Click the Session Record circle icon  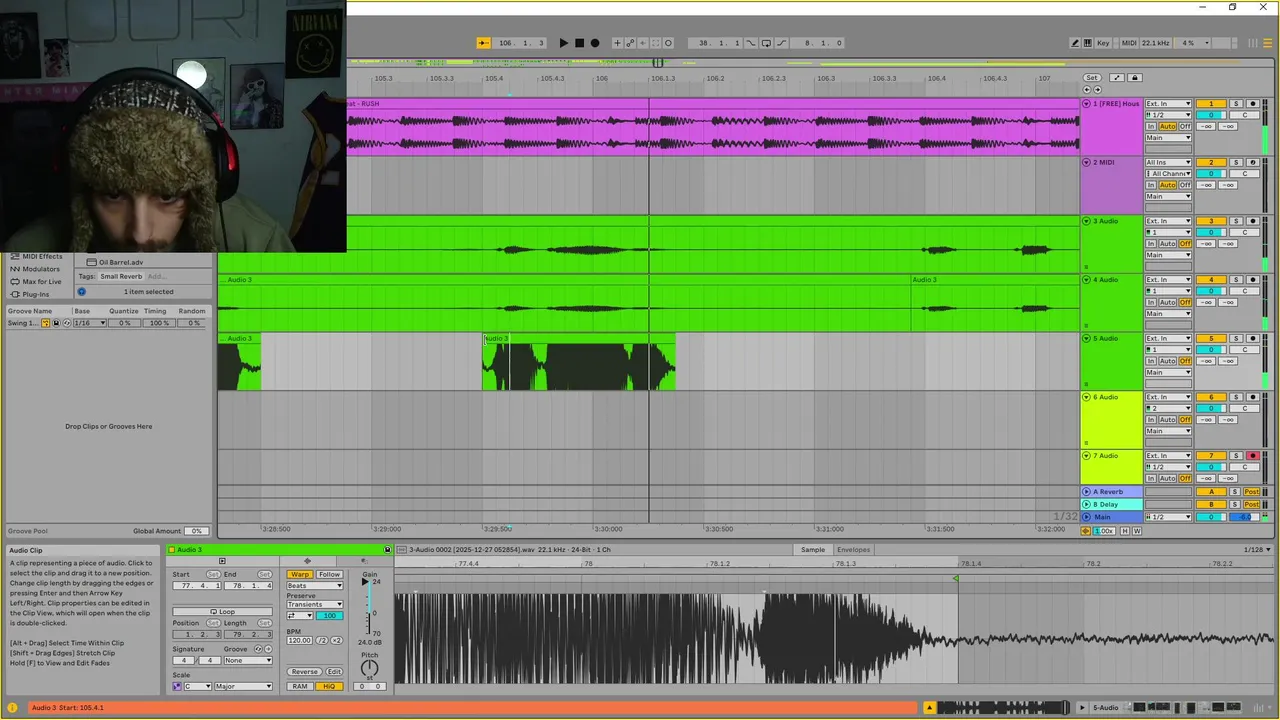click(x=668, y=43)
